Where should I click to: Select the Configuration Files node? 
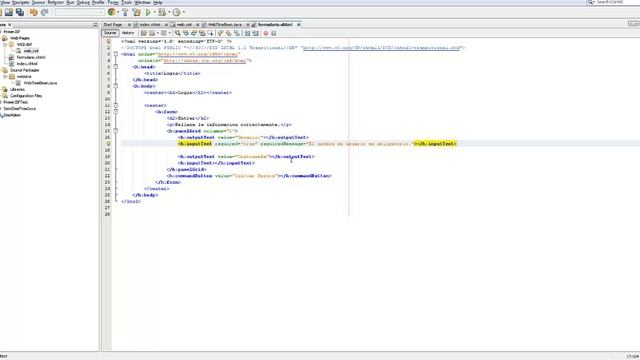tap(26, 96)
